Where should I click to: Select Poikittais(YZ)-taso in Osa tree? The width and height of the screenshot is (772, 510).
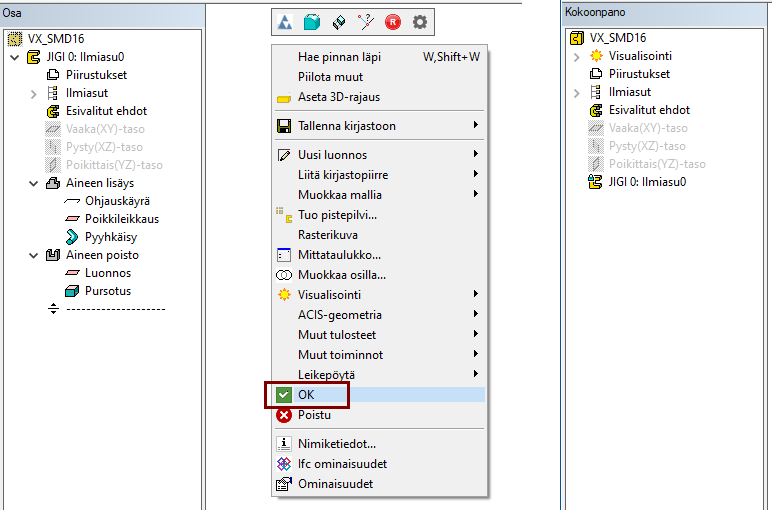[x=114, y=165]
